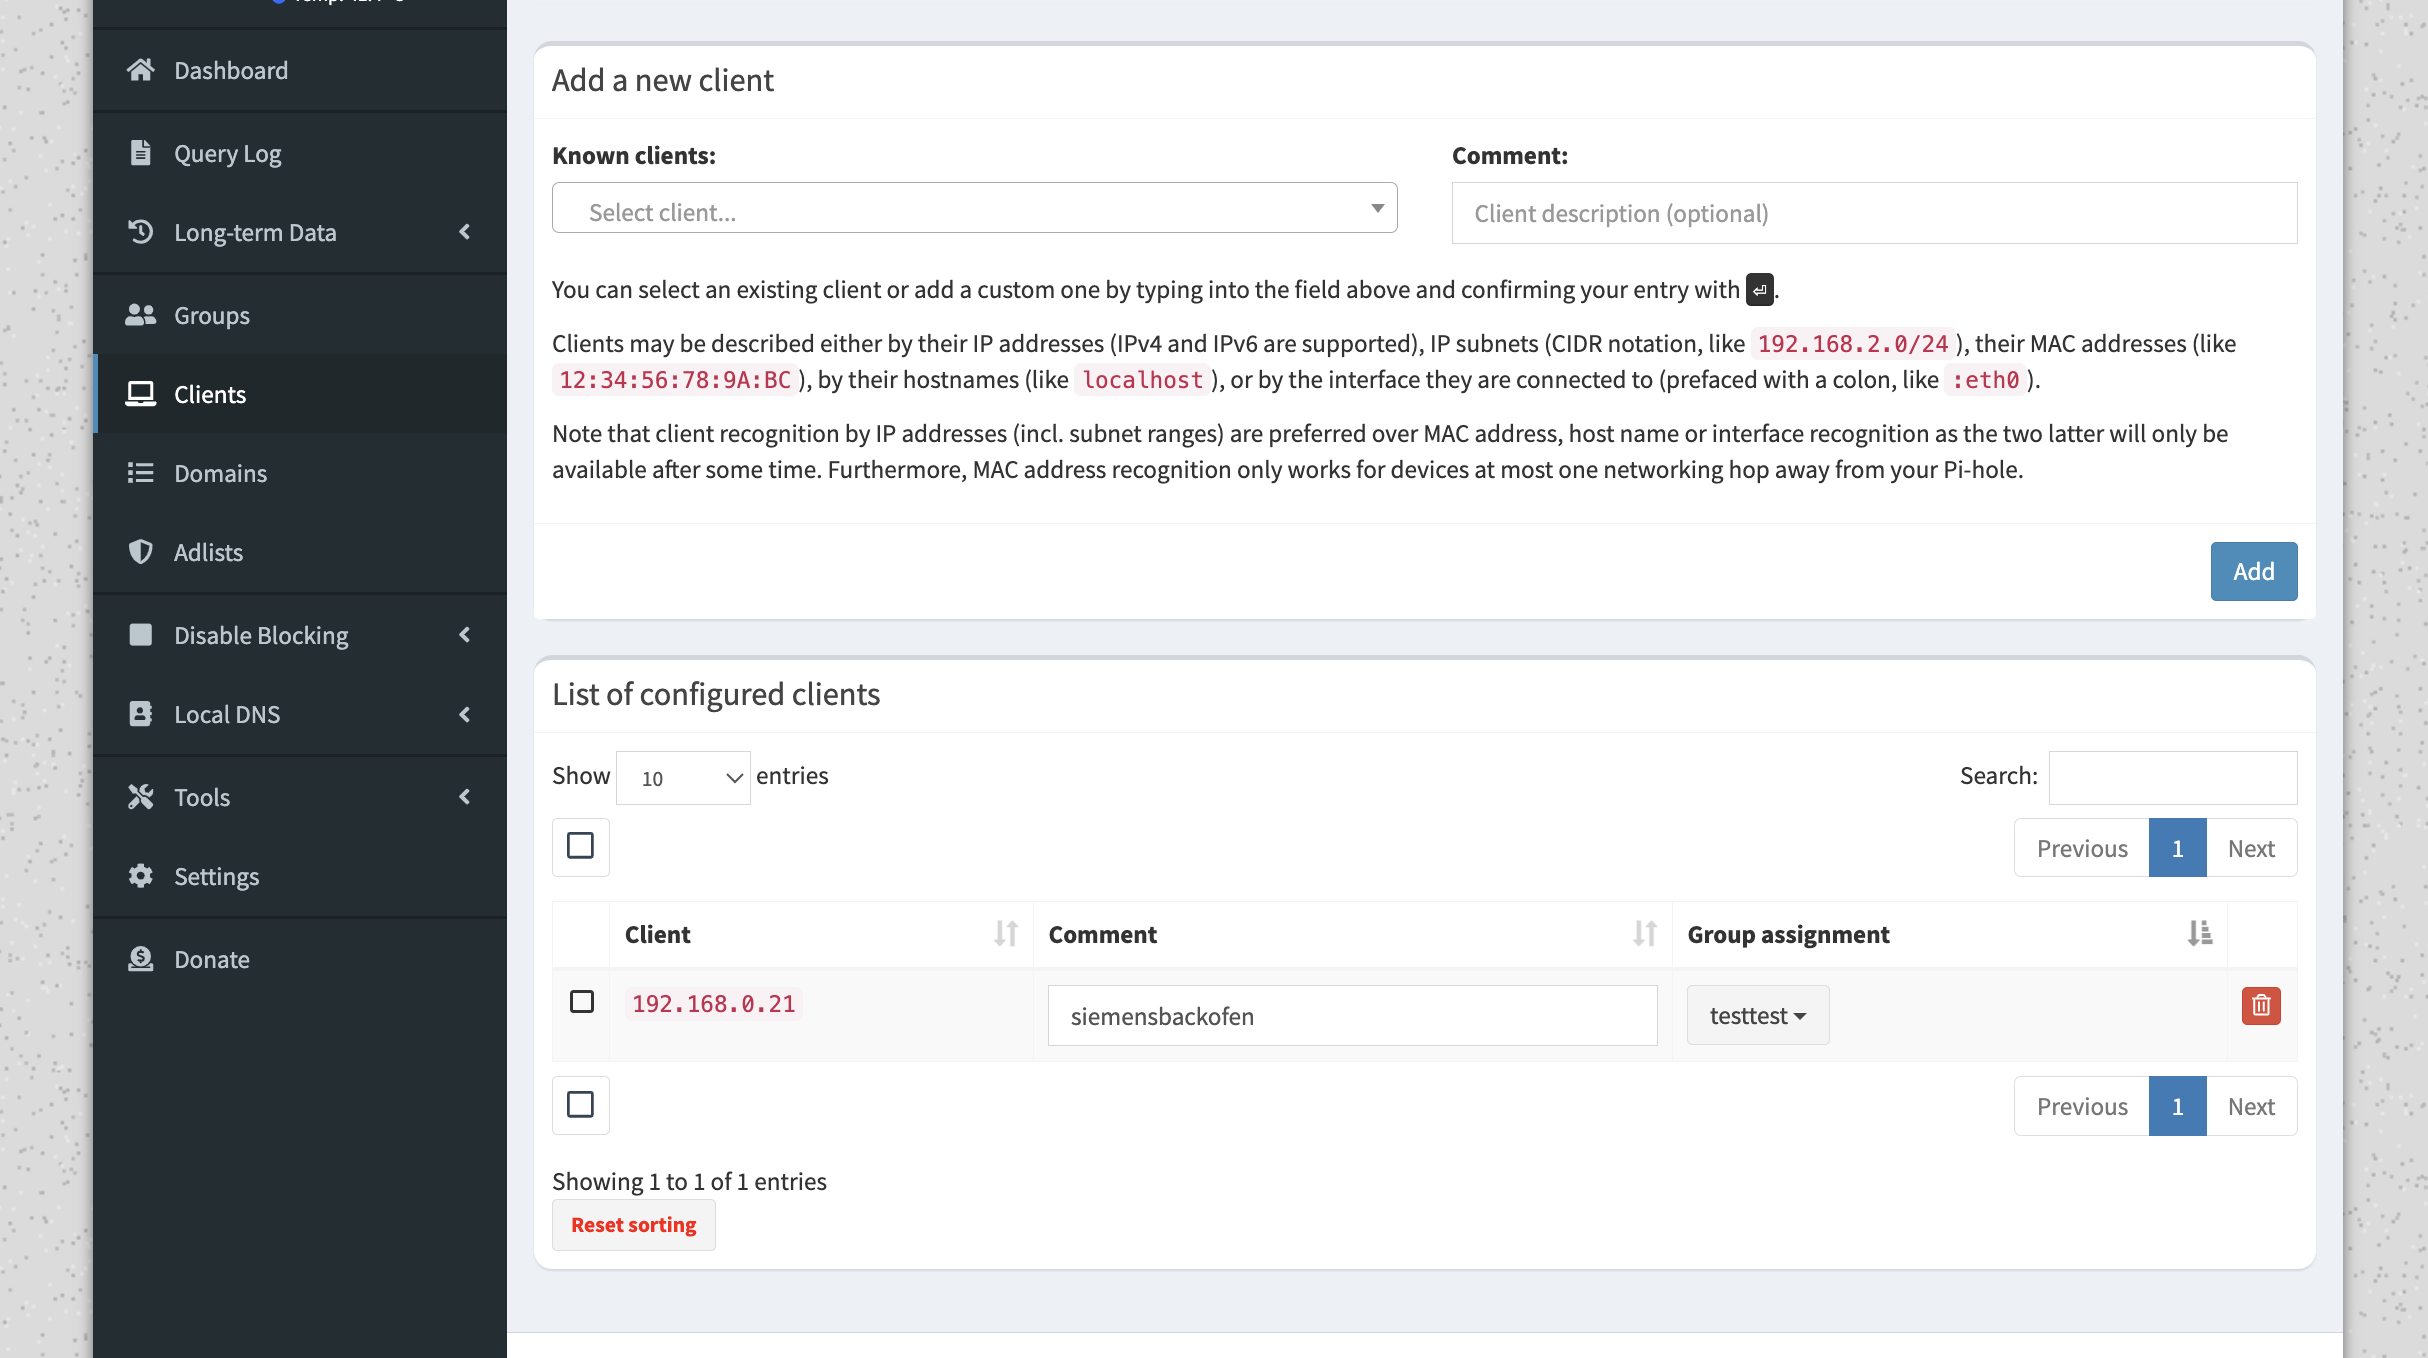Tick the select-all checkbox below the table
Screen dimensions: 2428x1358
click(x=580, y=1105)
